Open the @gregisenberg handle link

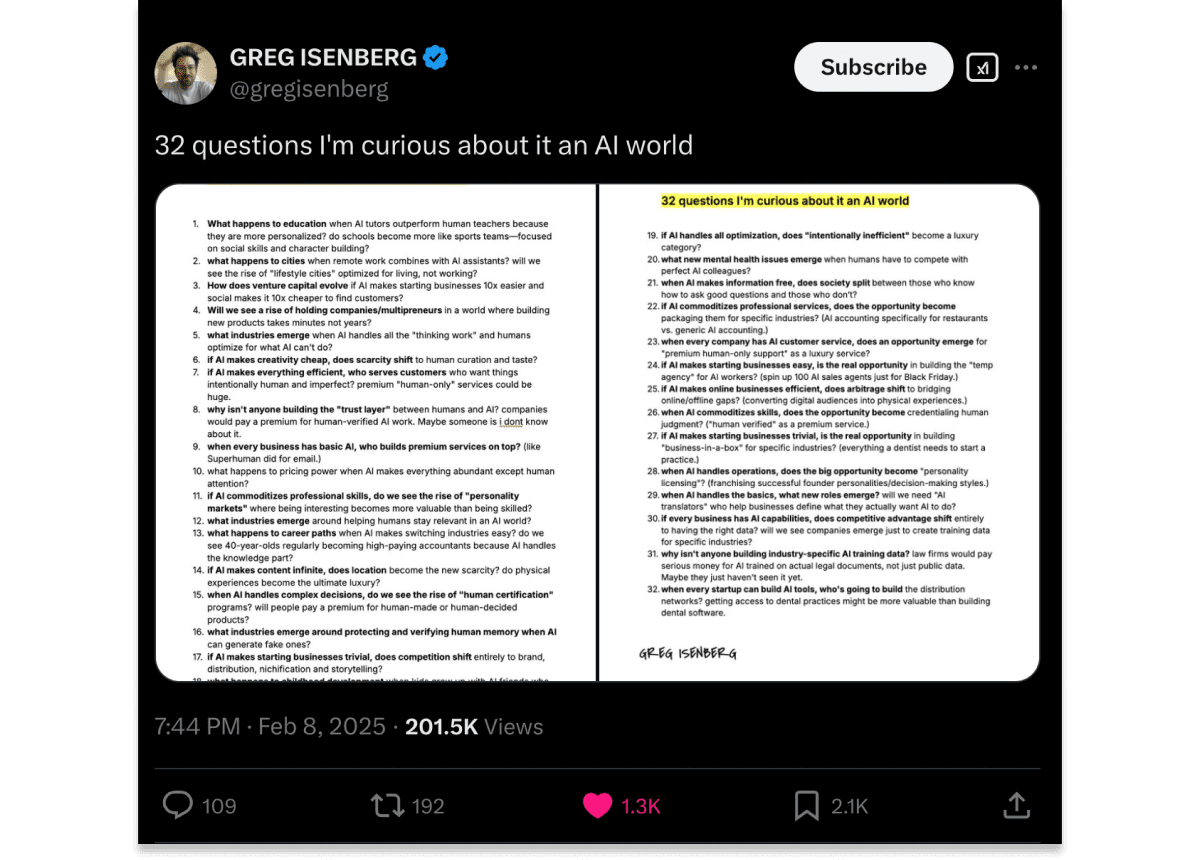(309, 89)
